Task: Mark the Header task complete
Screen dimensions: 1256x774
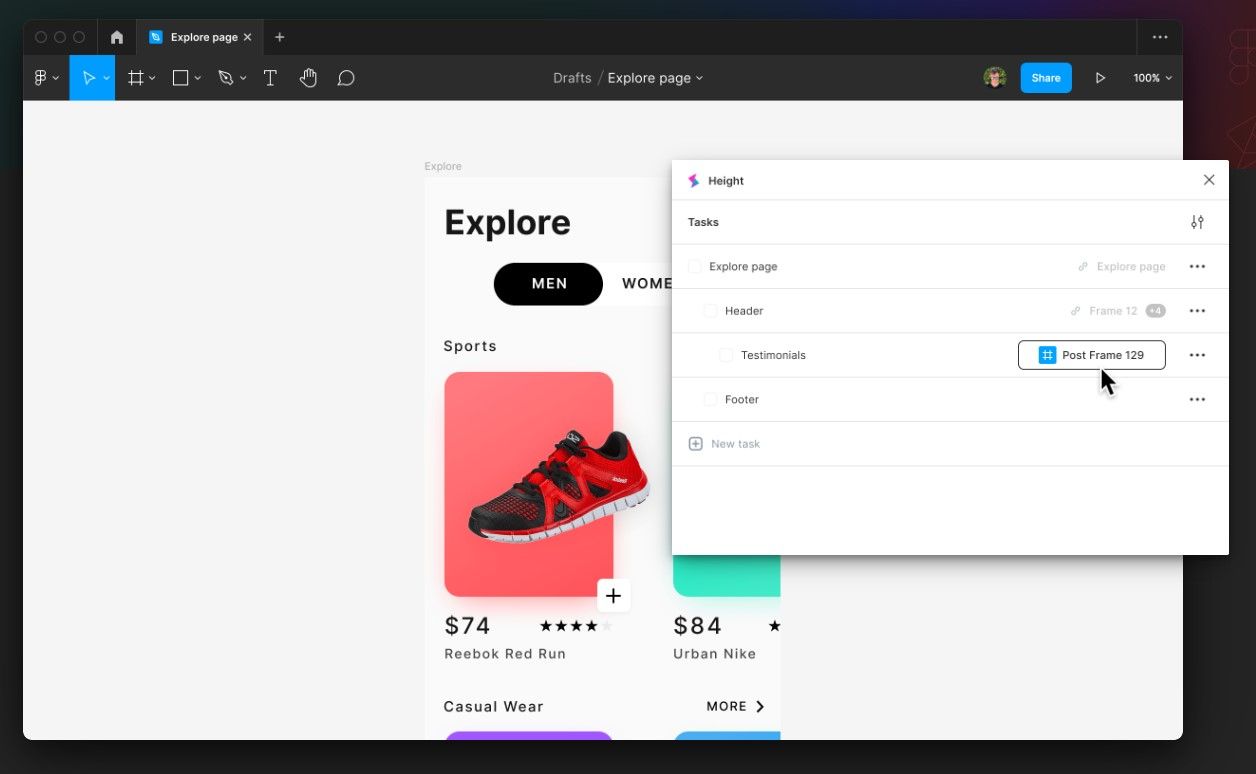Action: (x=710, y=310)
